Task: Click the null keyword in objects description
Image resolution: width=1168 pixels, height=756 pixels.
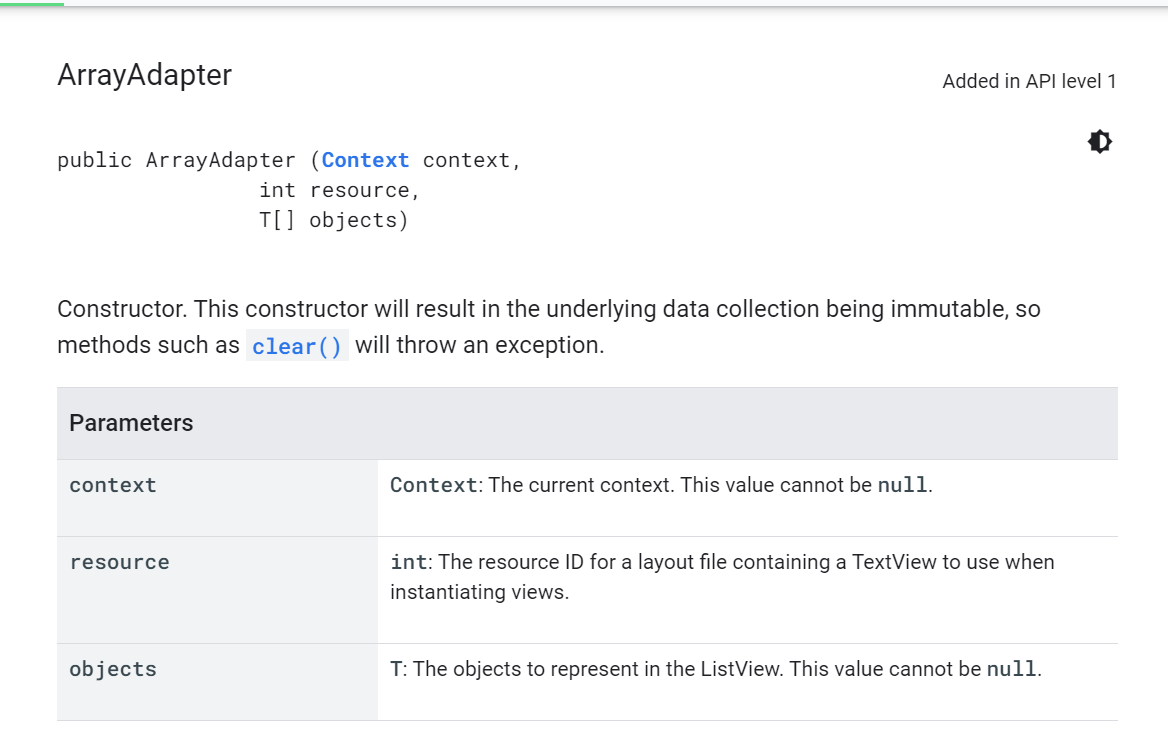Action: (1012, 668)
